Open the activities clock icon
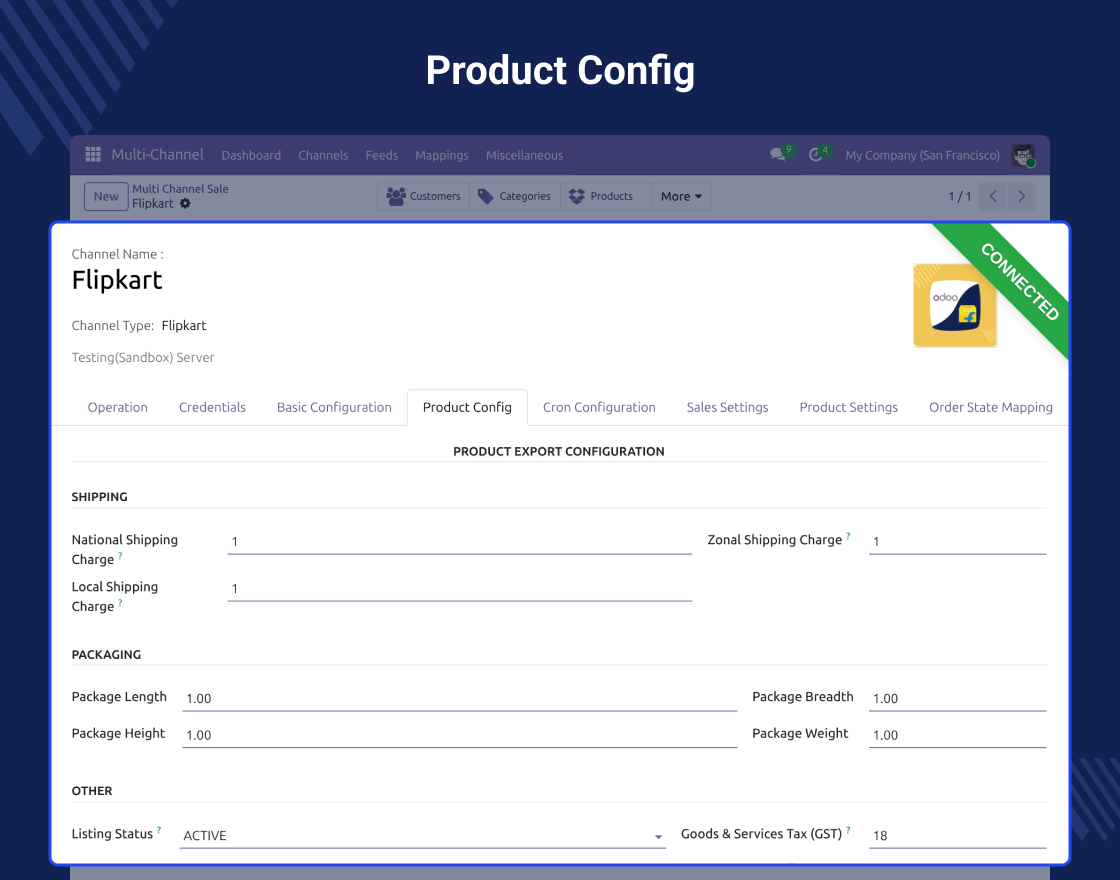Screen dimensions: 1120x880 pyautogui.click(x=816, y=154)
